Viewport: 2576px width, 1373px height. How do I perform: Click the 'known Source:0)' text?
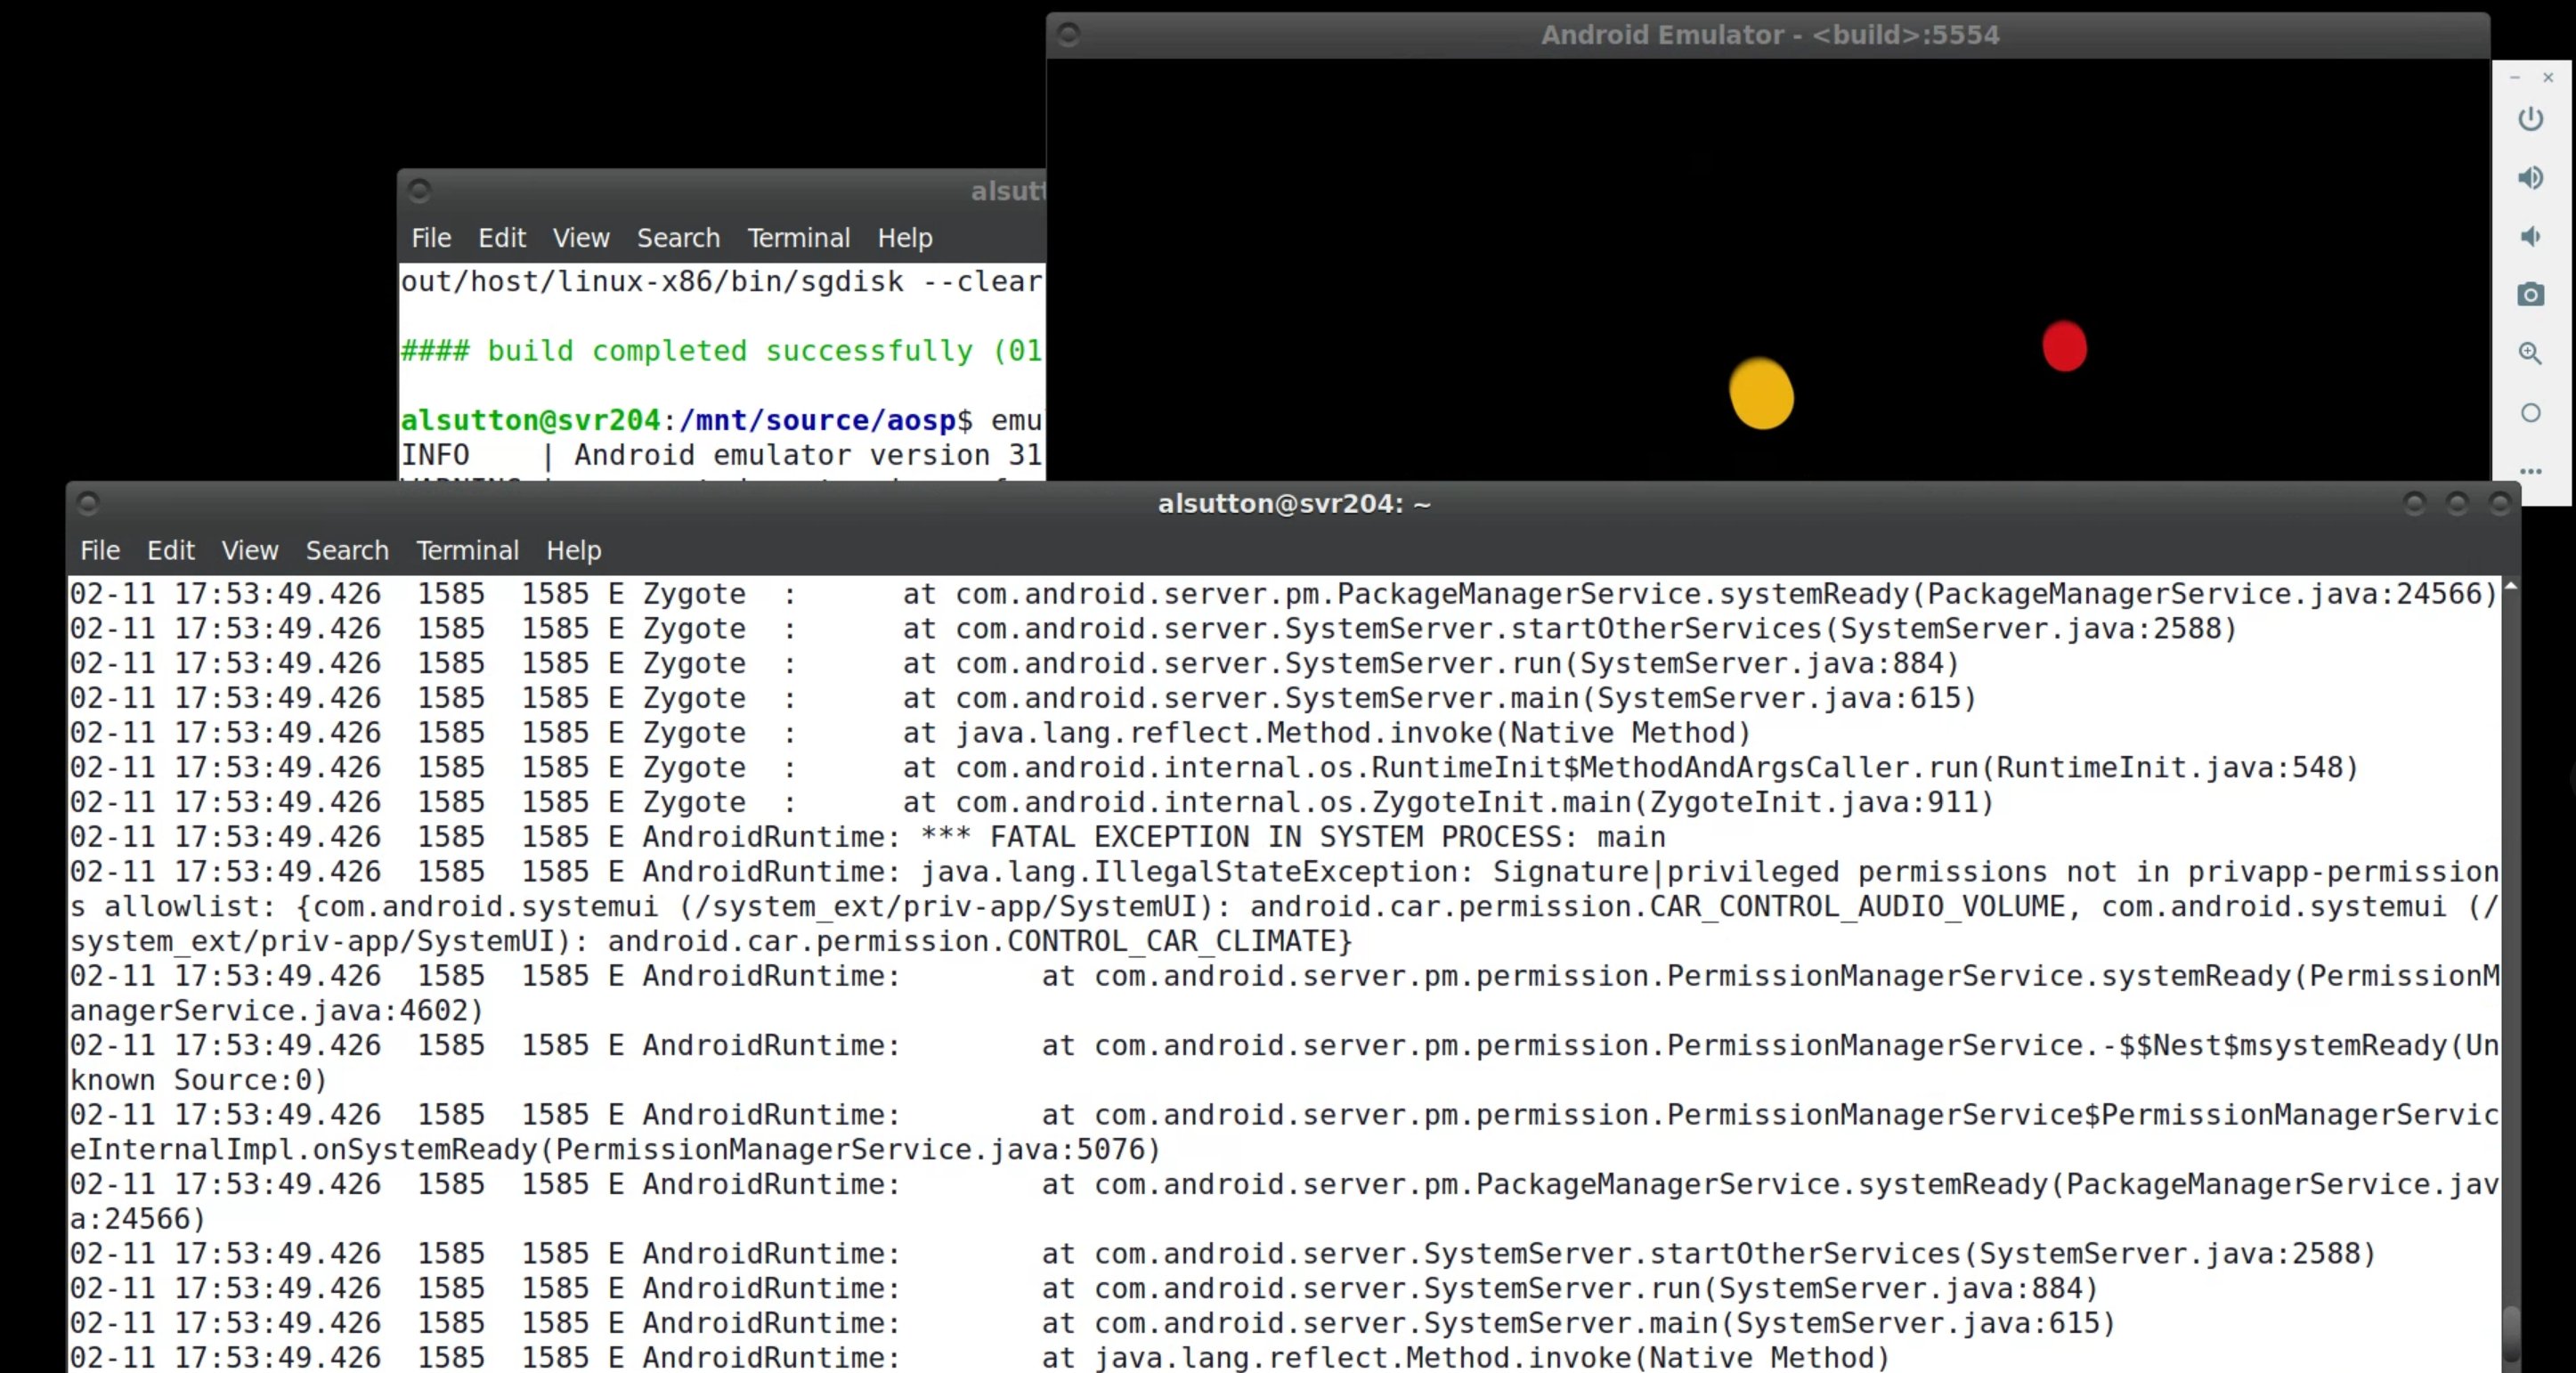tap(199, 1080)
